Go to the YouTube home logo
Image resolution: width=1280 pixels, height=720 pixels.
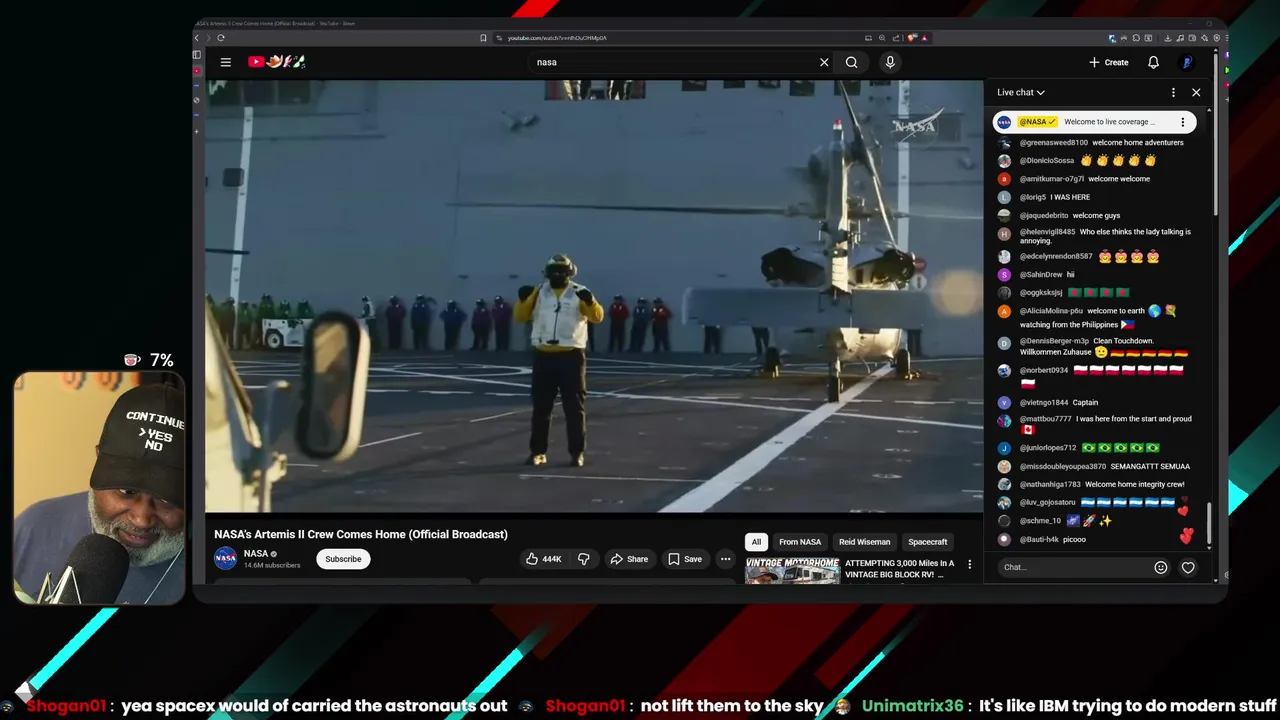pyautogui.click(x=276, y=62)
